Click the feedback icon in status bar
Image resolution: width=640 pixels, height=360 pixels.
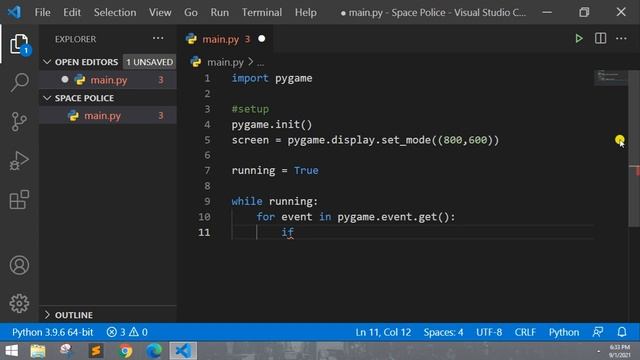[x=598, y=332]
